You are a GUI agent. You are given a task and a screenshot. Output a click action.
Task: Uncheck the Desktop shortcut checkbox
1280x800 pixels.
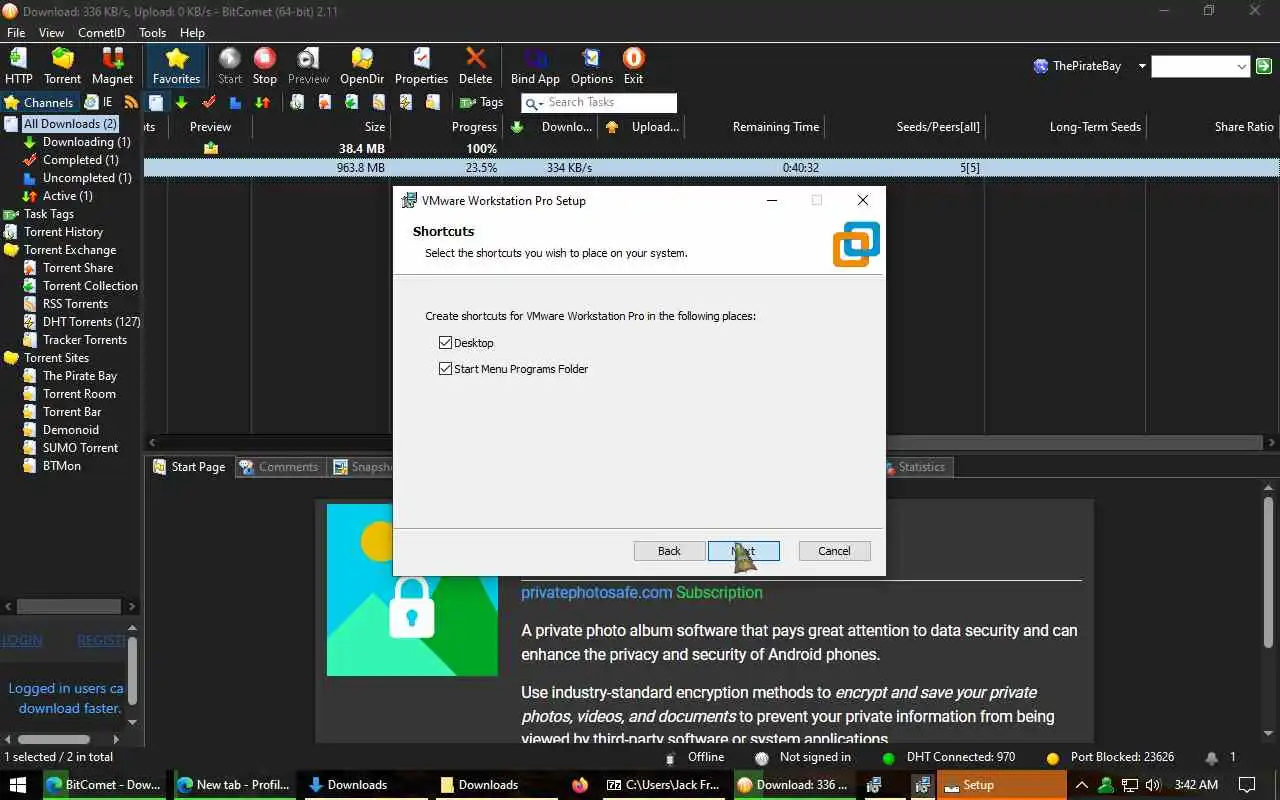point(446,343)
